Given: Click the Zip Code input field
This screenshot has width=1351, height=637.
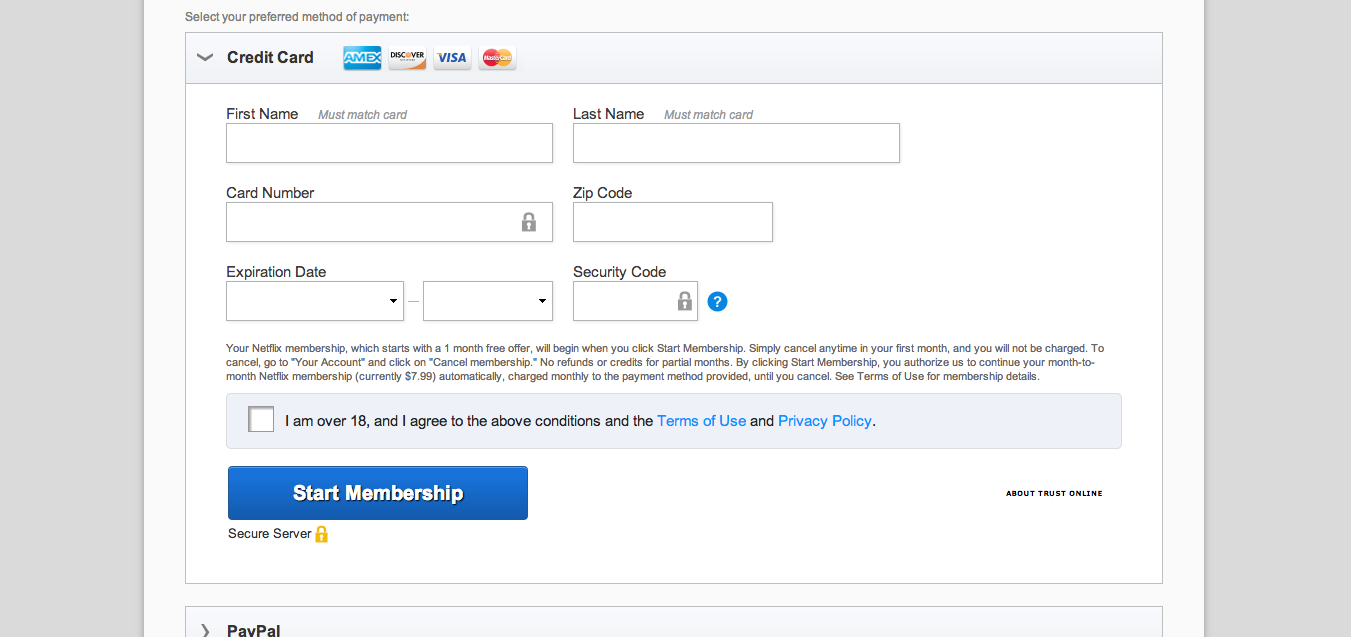Looking at the screenshot, I should coord(673,222).
